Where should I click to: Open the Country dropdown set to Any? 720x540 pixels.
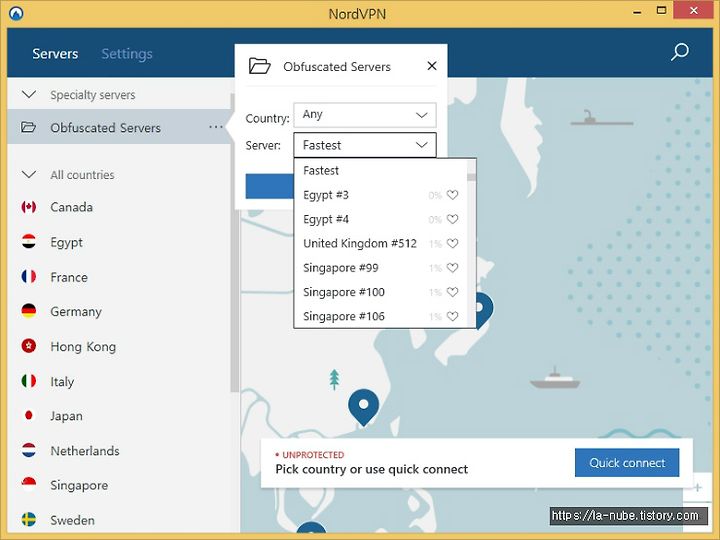(365, 115)
